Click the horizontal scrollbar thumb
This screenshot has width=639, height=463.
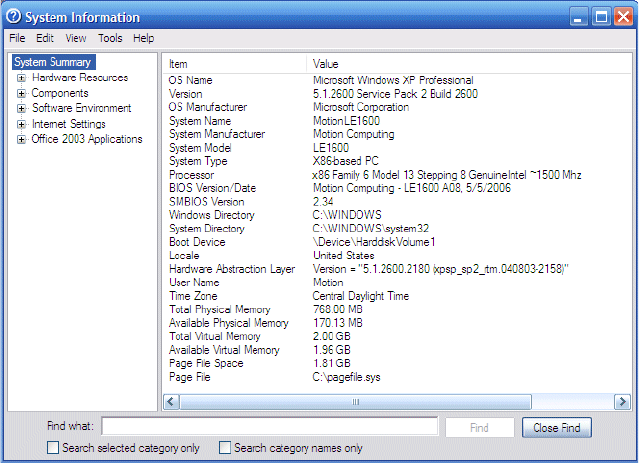[x=356, y=402]
